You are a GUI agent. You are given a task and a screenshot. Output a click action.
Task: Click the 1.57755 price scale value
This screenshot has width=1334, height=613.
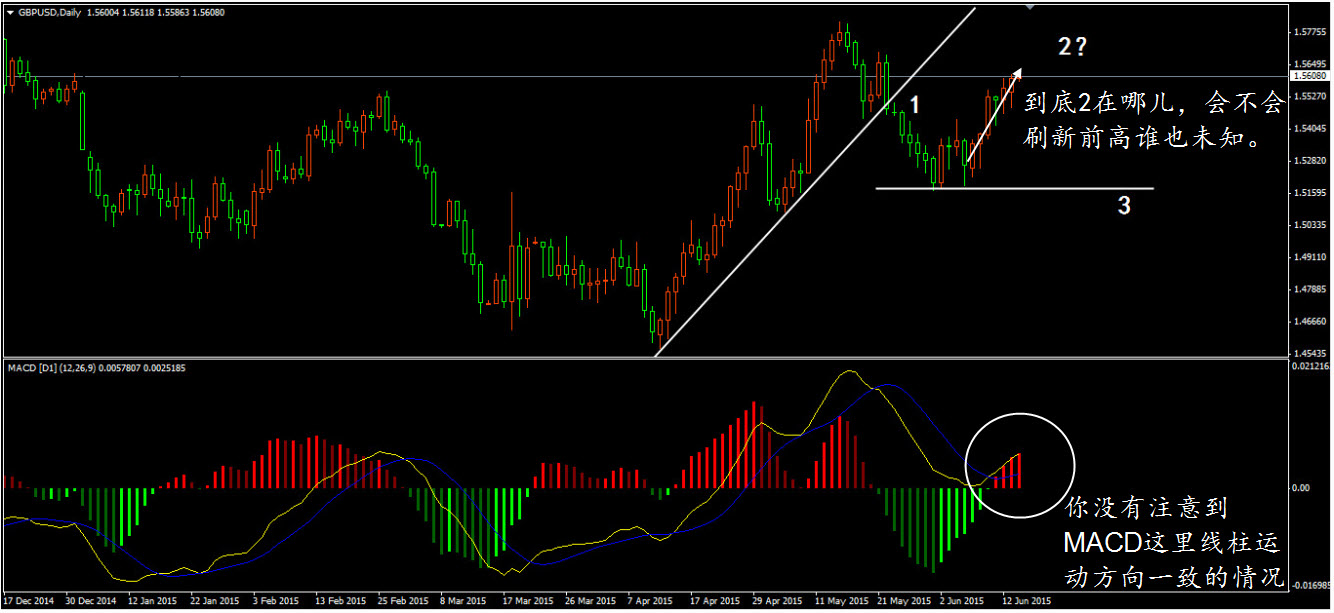tap(1308, 32)
